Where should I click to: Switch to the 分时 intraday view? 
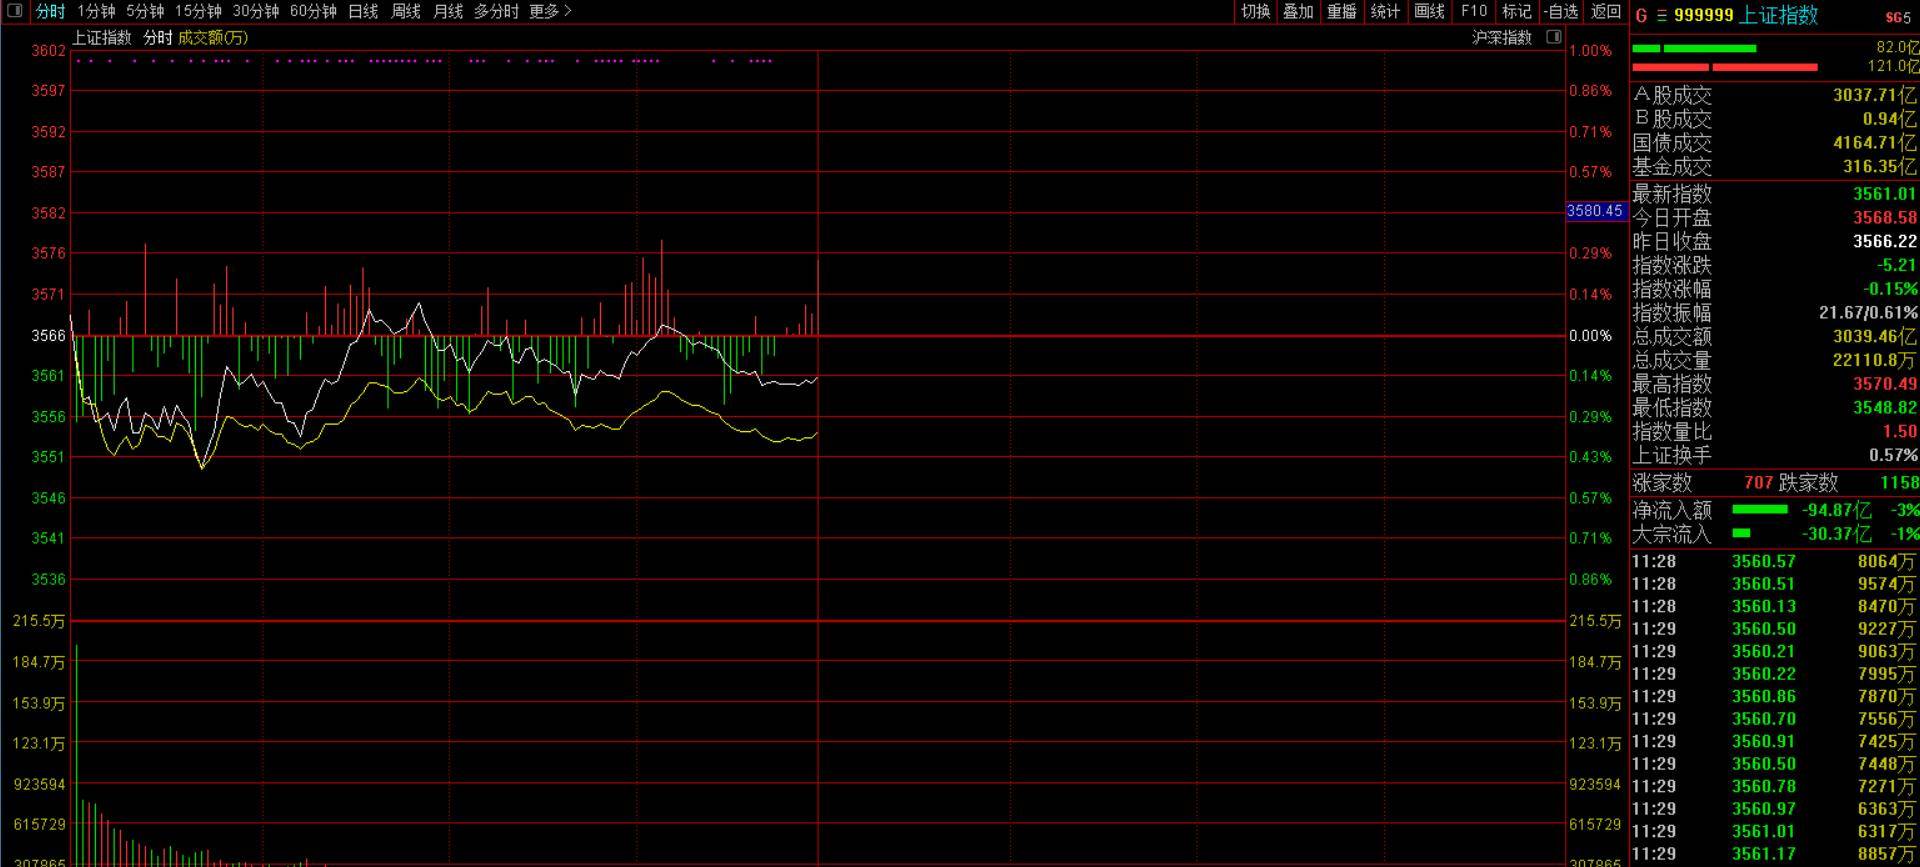tap(50, 11)
